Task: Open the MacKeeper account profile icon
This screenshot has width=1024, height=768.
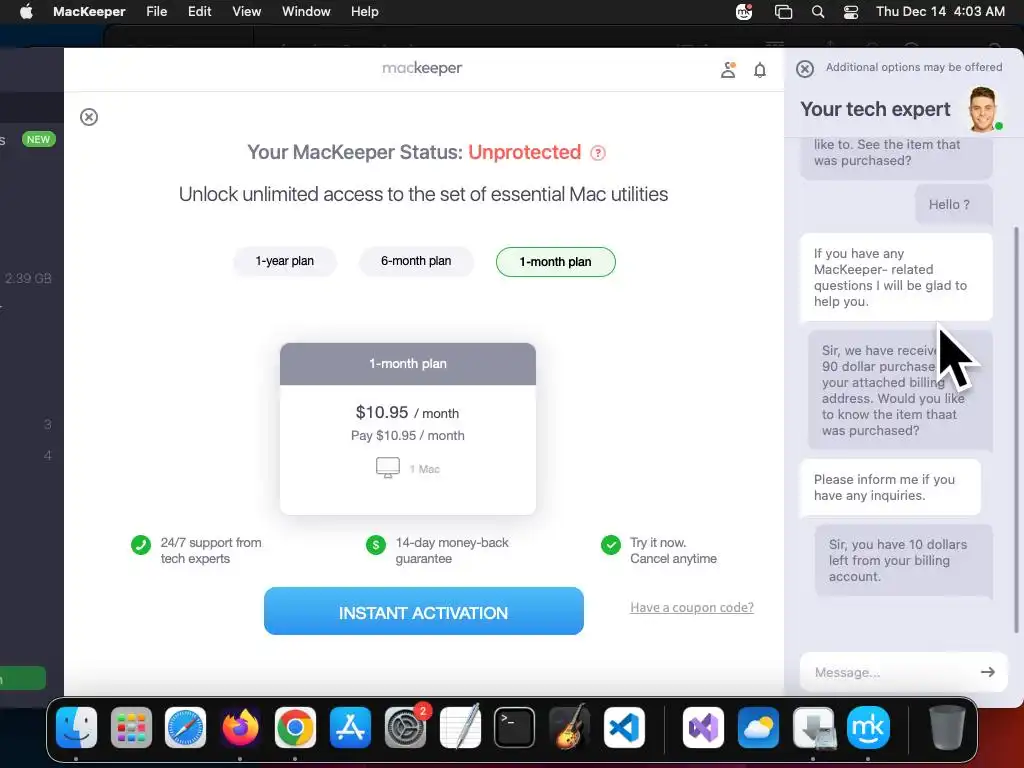Action: tap(728, 70)
